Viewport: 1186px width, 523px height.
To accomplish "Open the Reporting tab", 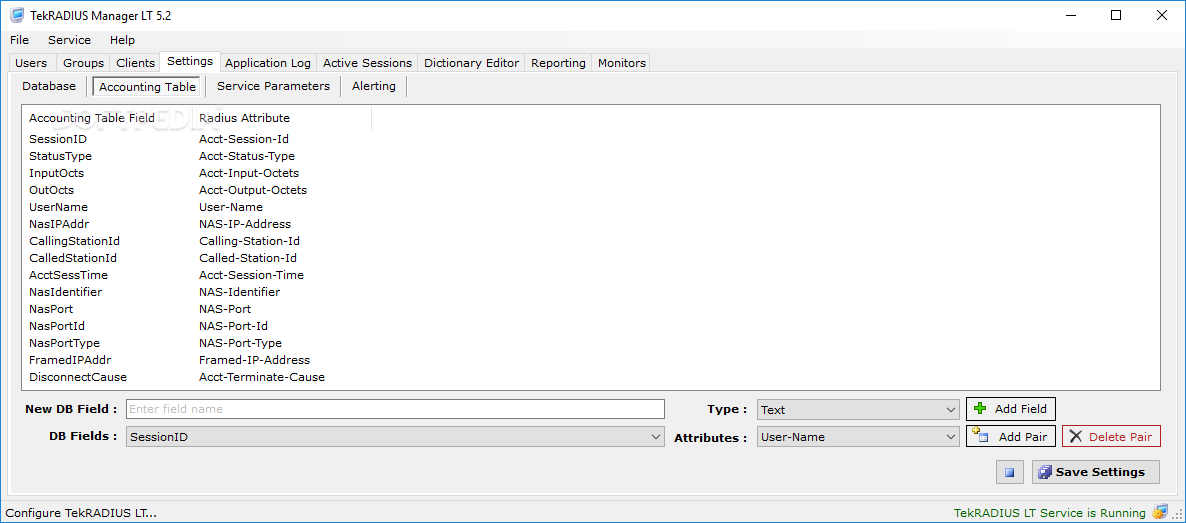I will [558, 63].
